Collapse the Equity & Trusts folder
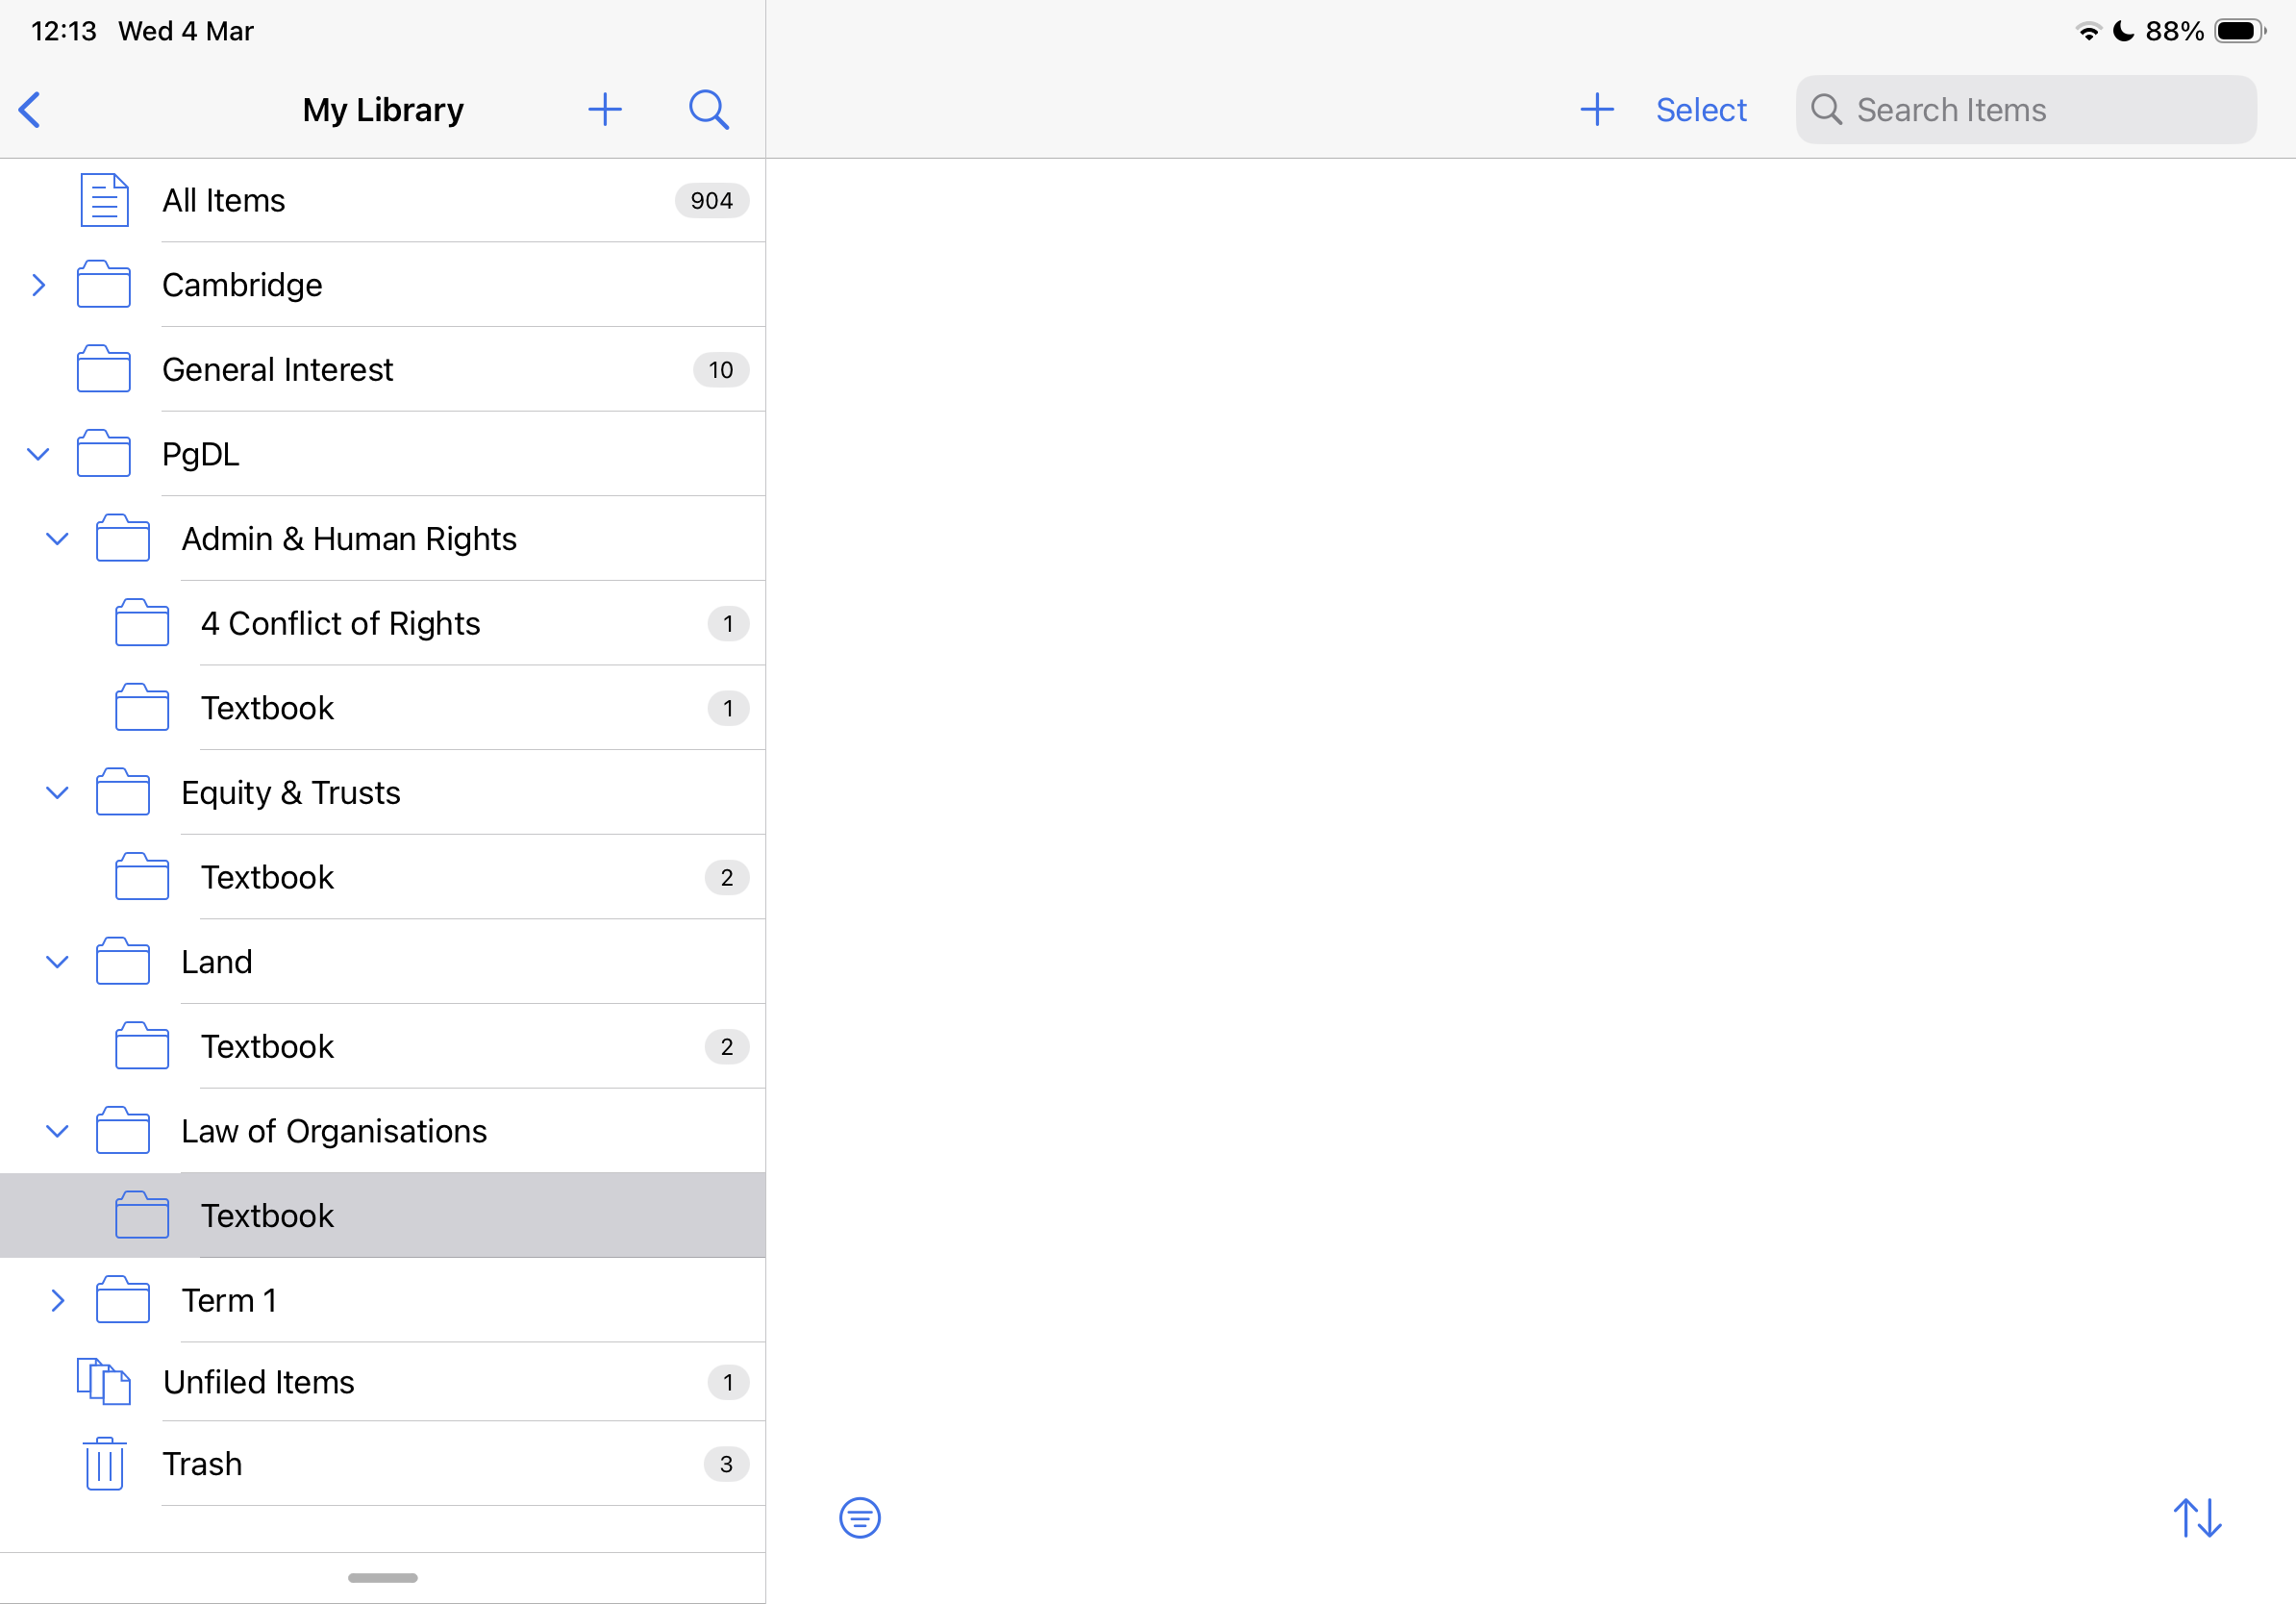This screenshot has height=1604, width=2296. 57,793
